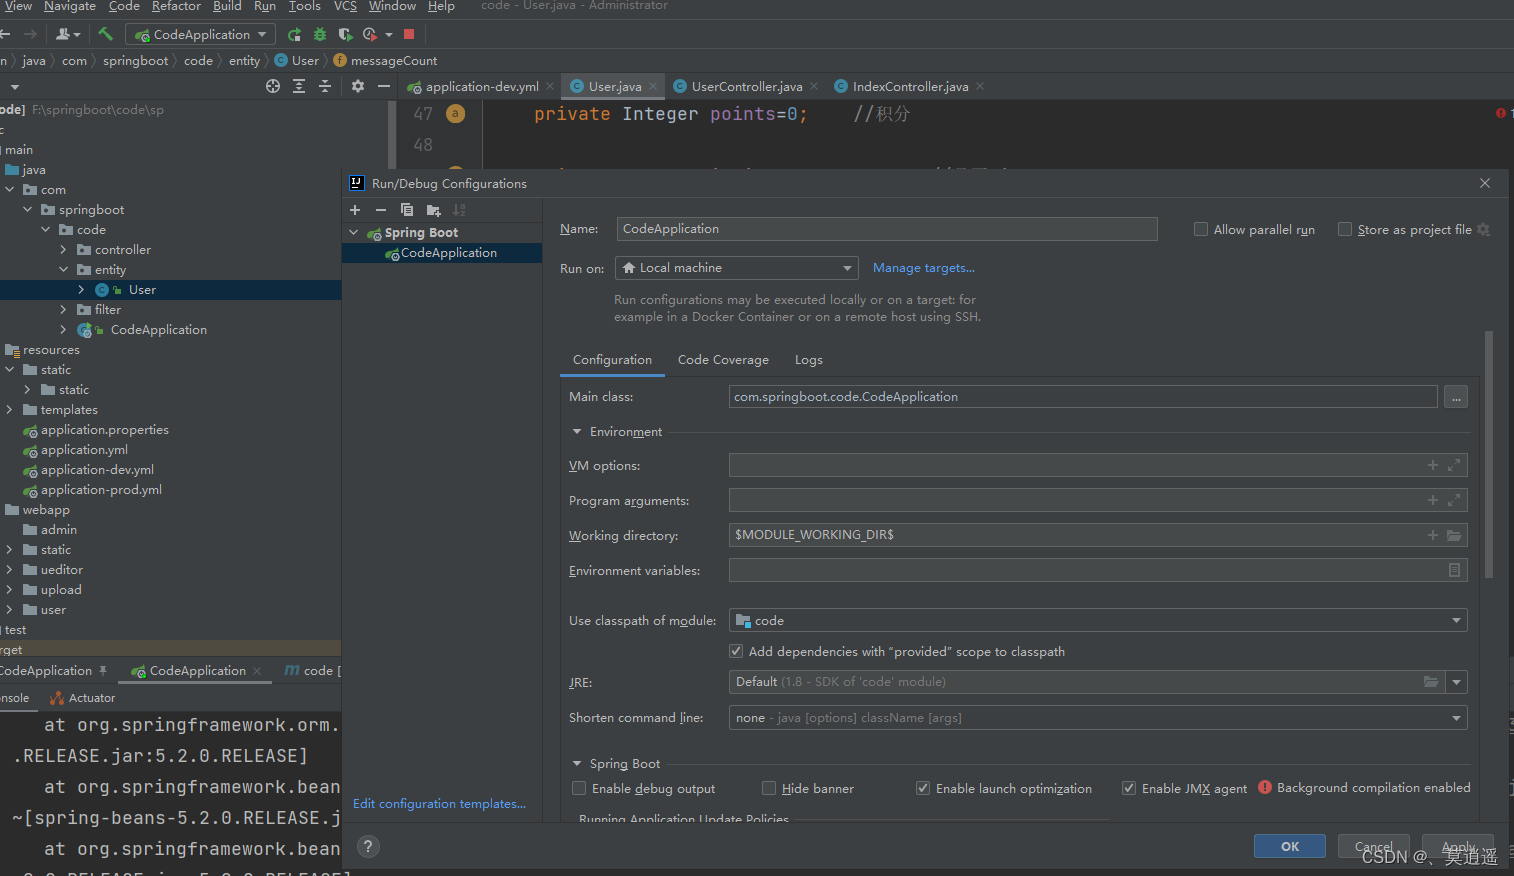Open UserController.java editor tab

click(746, 87)
